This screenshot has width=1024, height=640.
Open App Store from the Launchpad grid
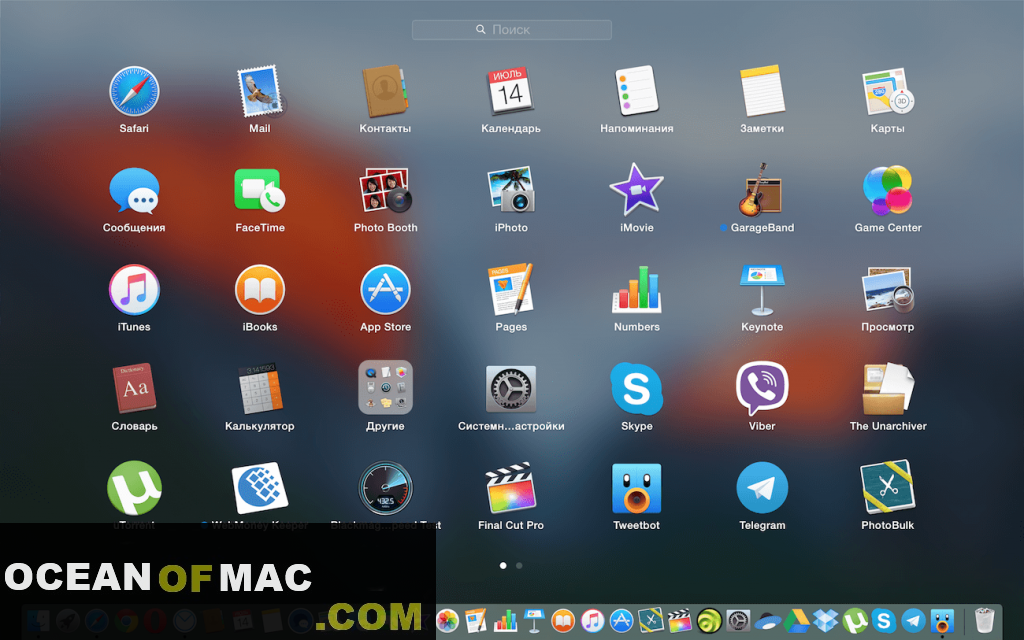[x=385, y=290]
